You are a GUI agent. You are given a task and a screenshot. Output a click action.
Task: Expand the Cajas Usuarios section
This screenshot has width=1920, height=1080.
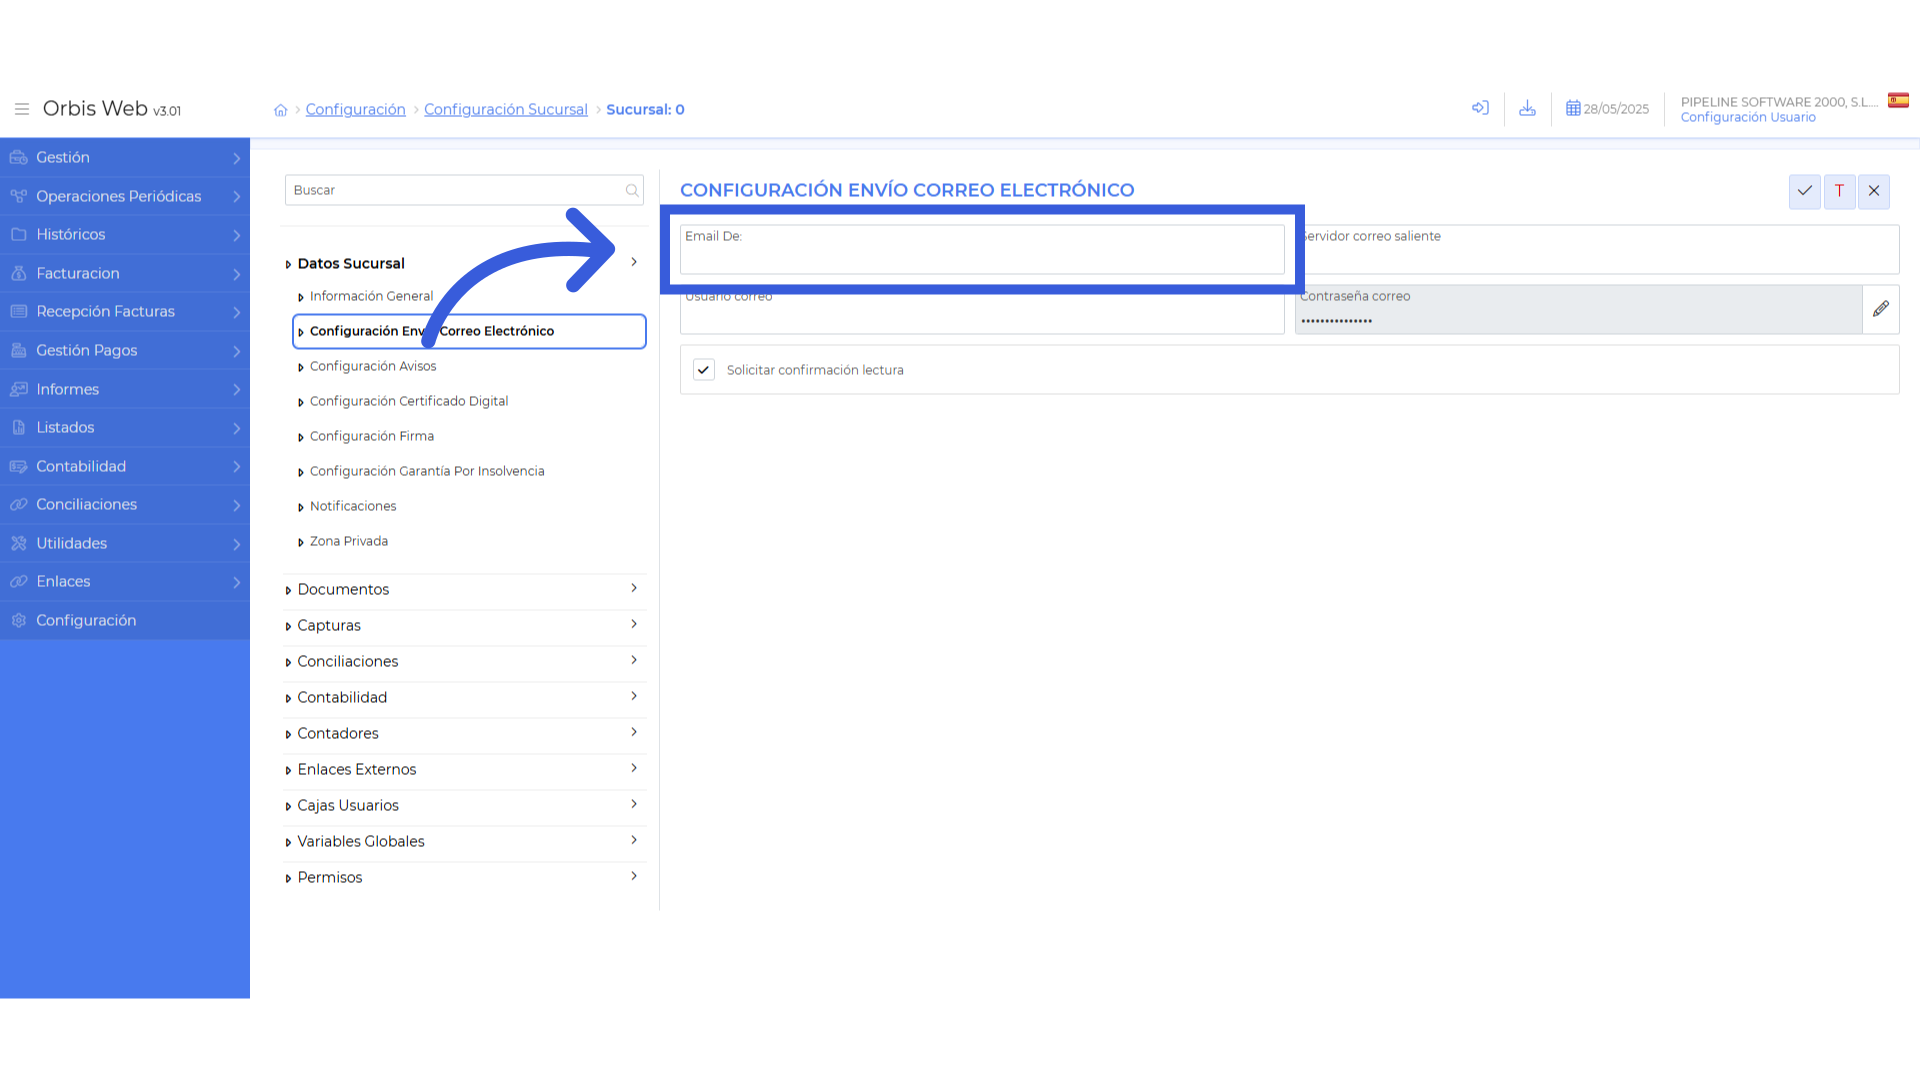click(x=464, y=805)
